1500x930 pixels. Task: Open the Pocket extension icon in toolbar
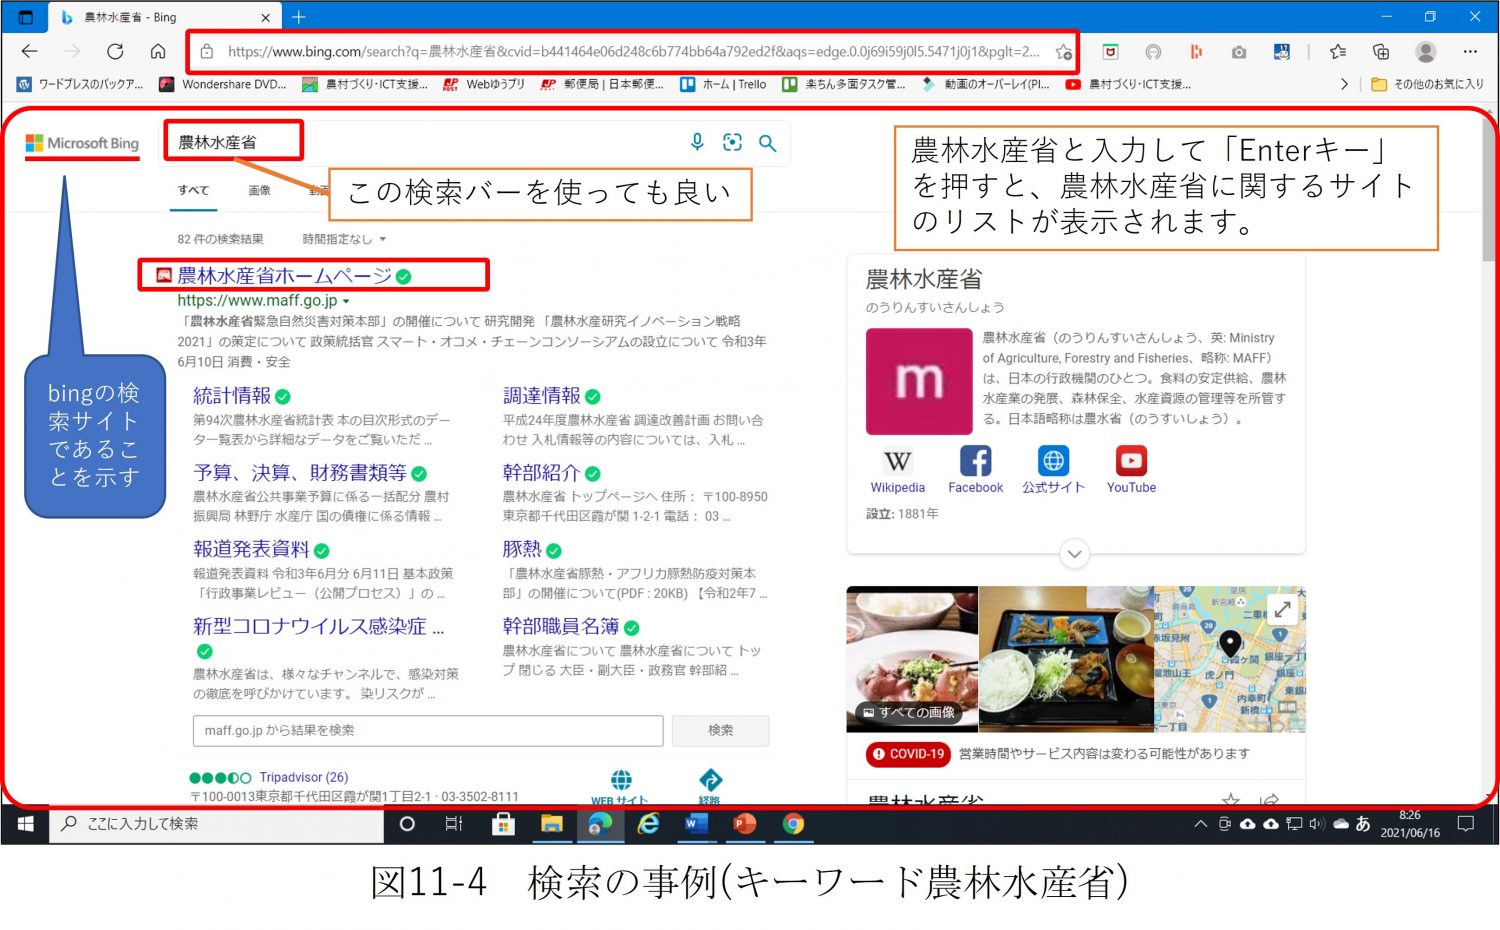(1110, 52)
